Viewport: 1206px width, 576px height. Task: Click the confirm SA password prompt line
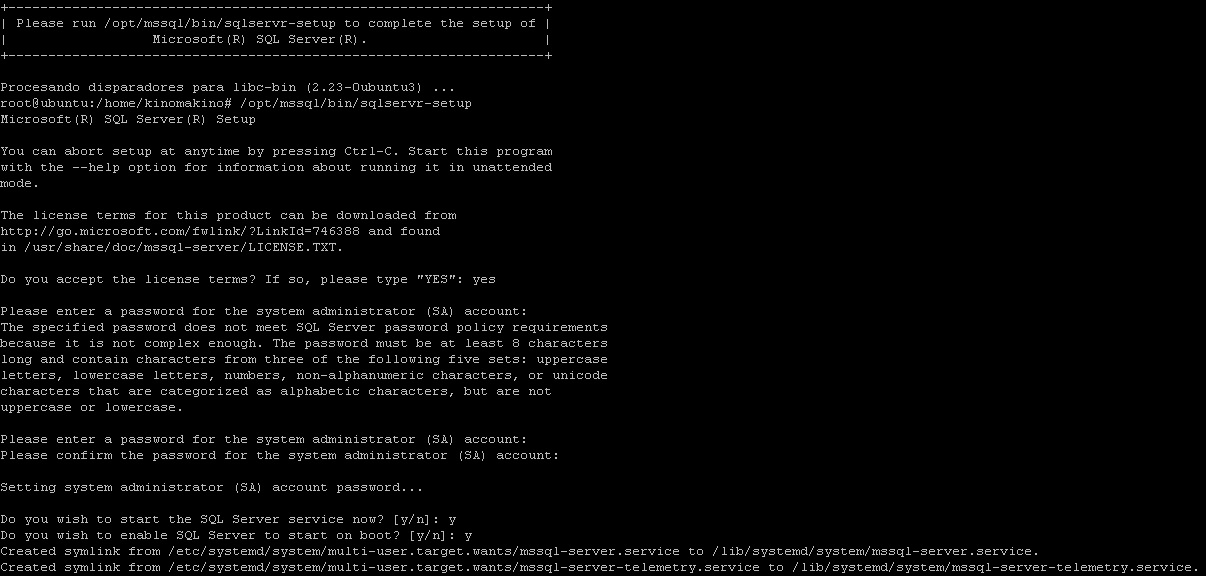click(280, 455)
